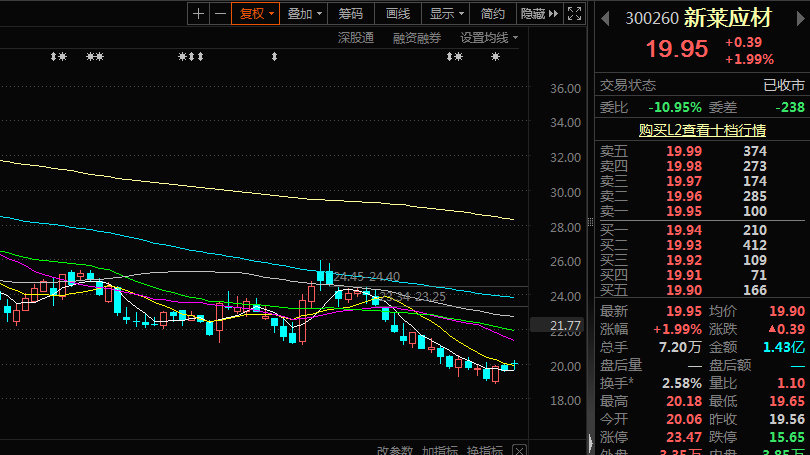The height and width of the screenshot is (455, 810).
Task: Click the 24.45-24.40 gap label
Action: click(x=366, y=277)
